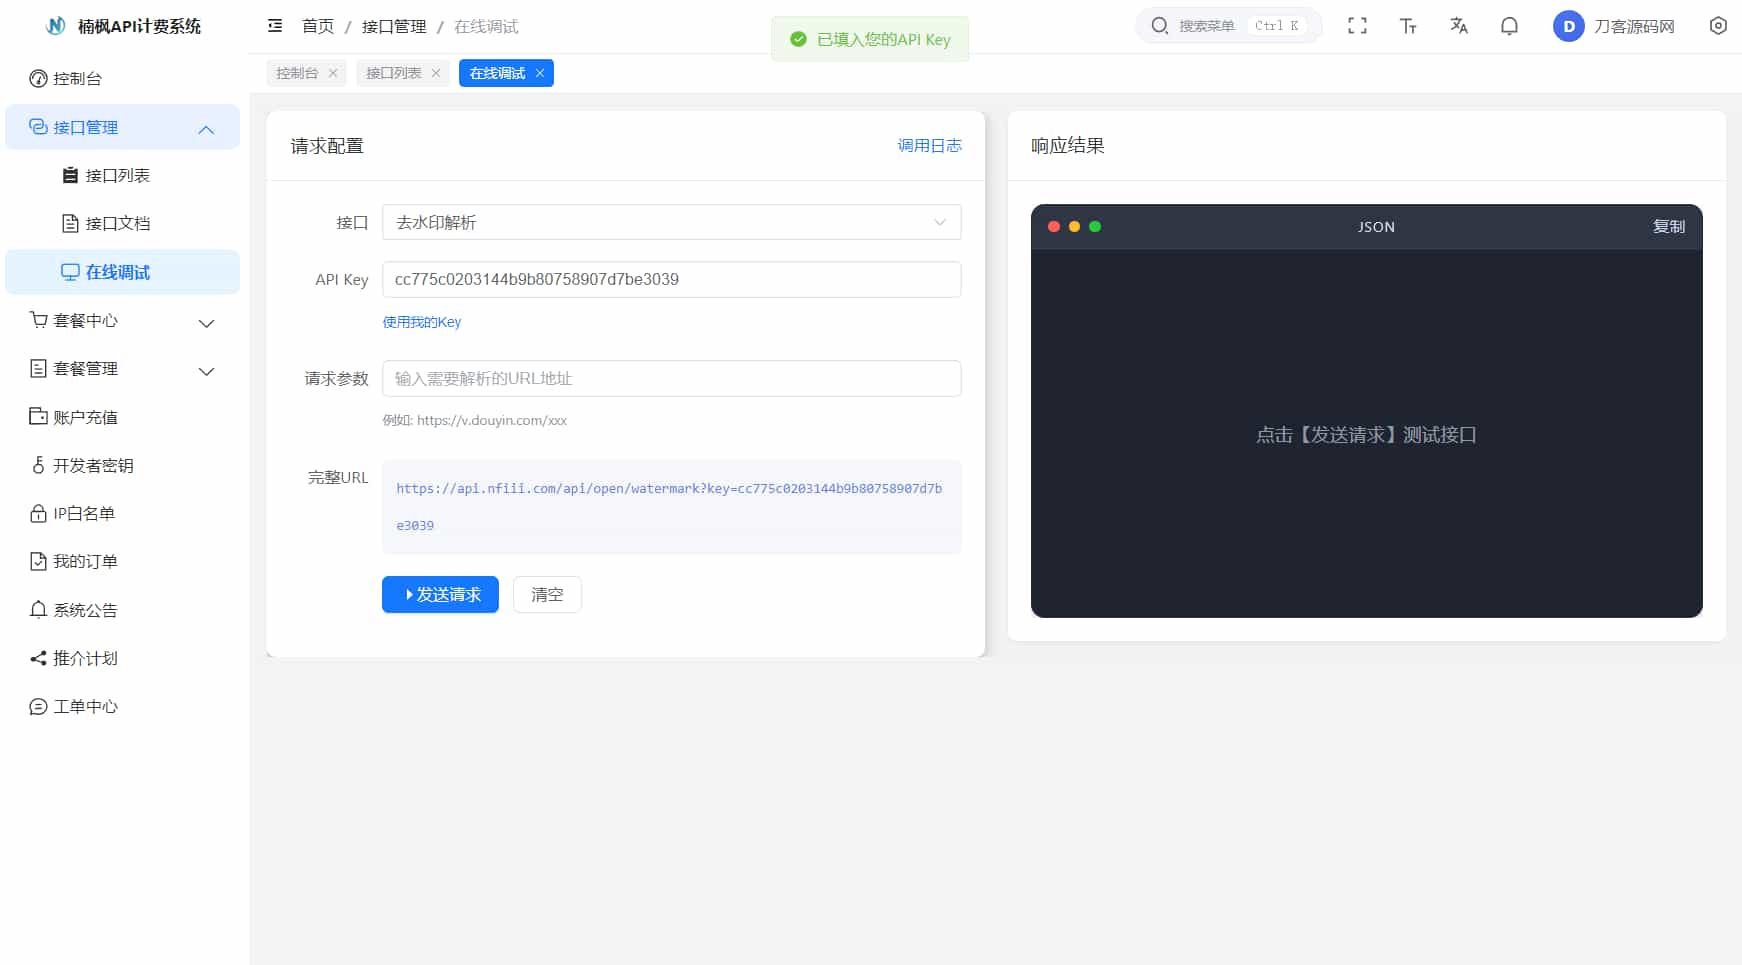Click the 使用我的Key link
The image size is (1742, 965).
(421, 322)
